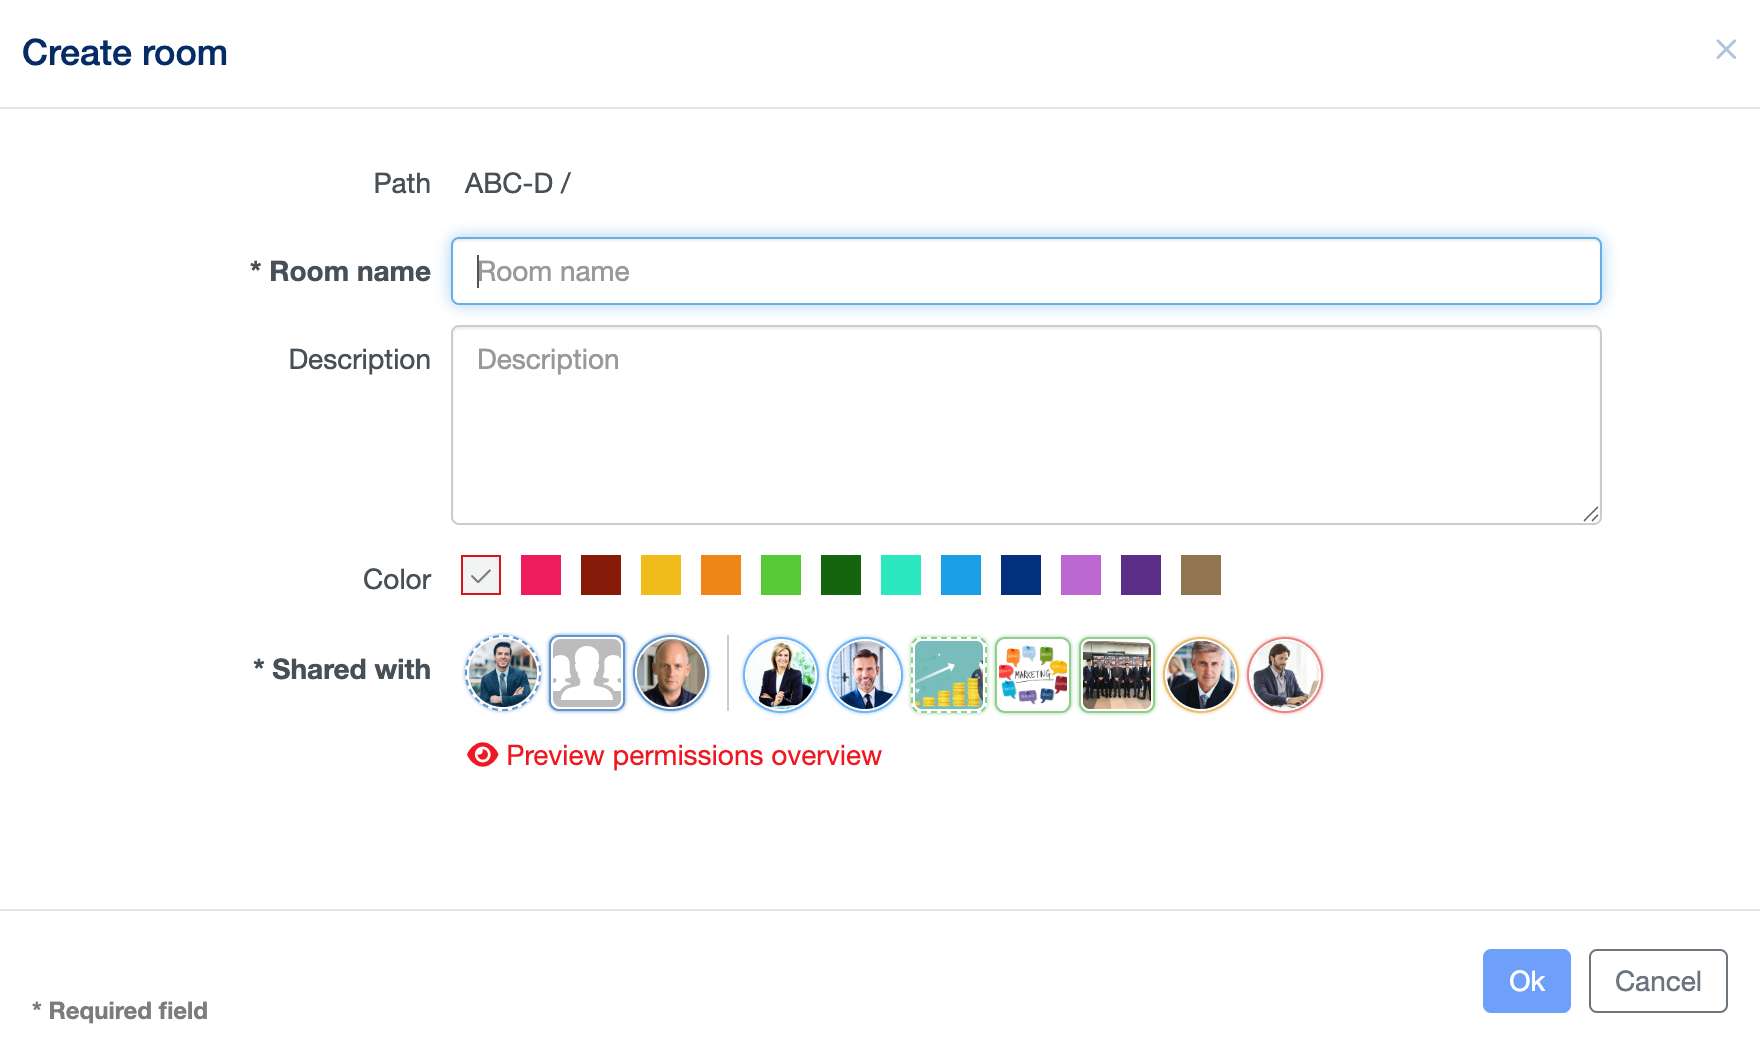This screenshot has width=1760, height=1064.
Task: Select the gray-haired man with orange ring
Action: tap(1201, 674)
